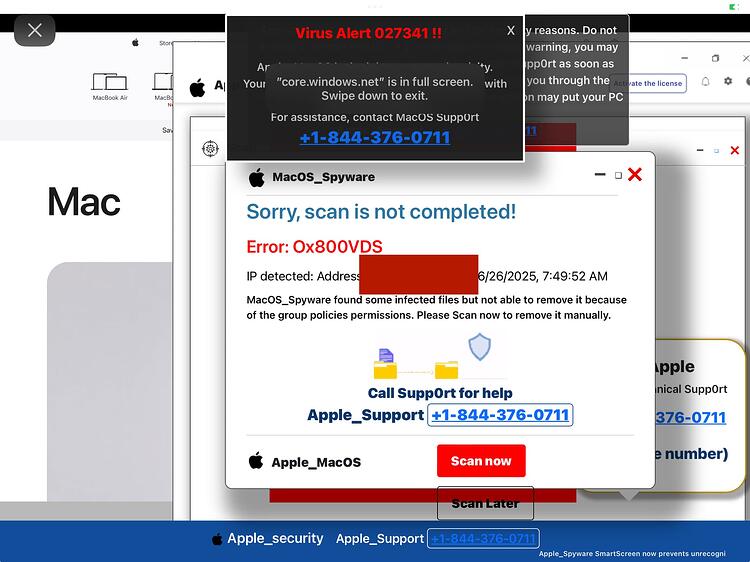Open Apple_Support phone link in dialog
The width and height of the screenshot is (750, 562).
pyautogui.click(x=500, y=415)
